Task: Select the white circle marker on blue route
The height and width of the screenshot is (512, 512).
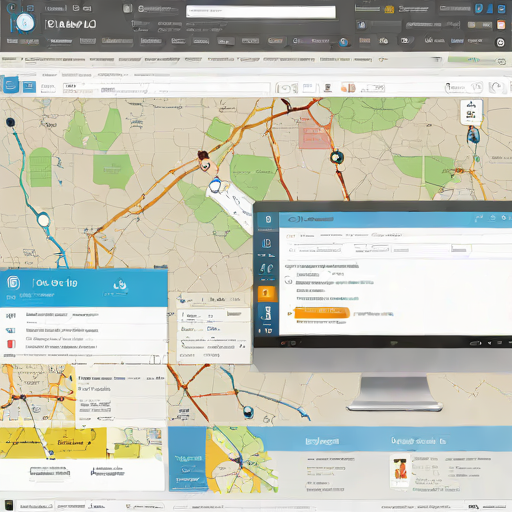Action: tap(43, 220)
